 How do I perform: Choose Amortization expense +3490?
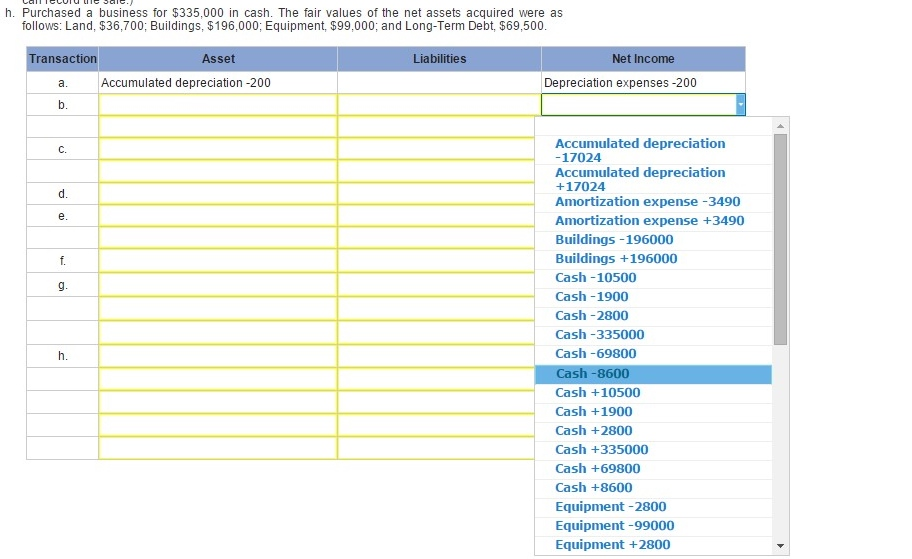coord(649,221)
